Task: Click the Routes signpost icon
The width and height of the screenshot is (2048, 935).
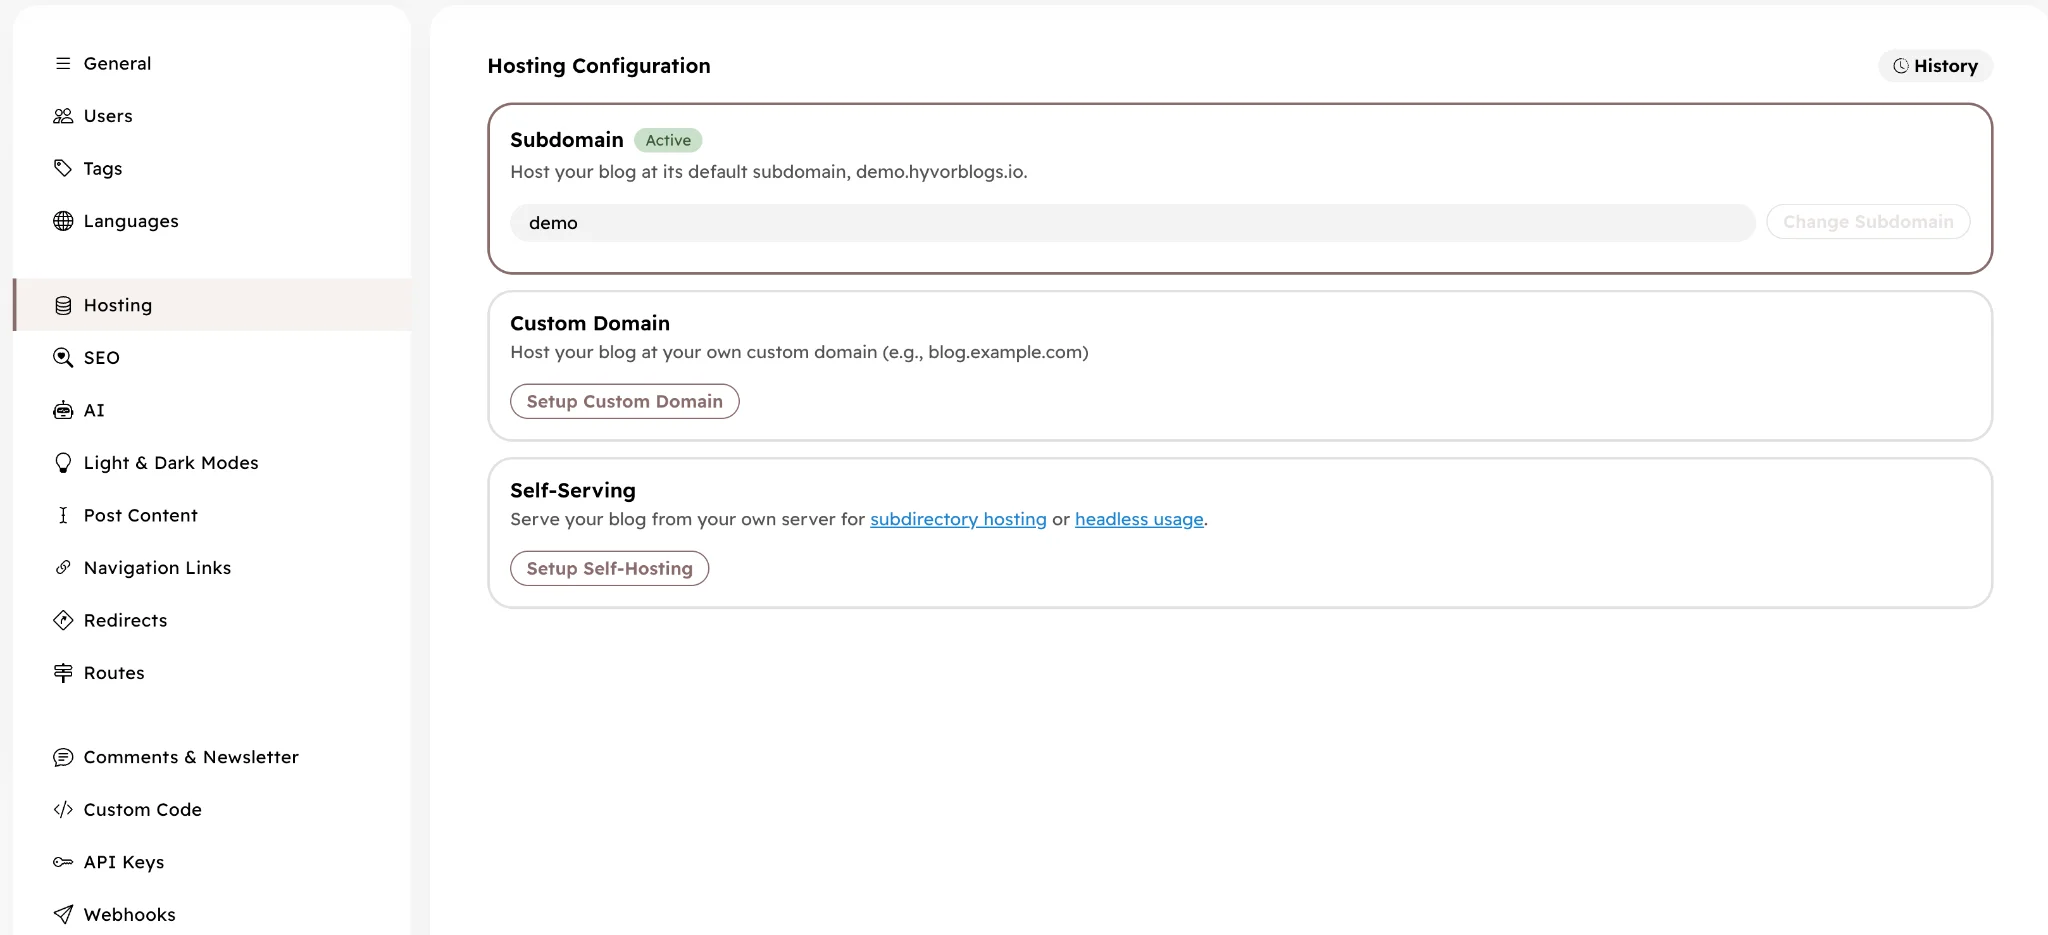Action: 63,673
